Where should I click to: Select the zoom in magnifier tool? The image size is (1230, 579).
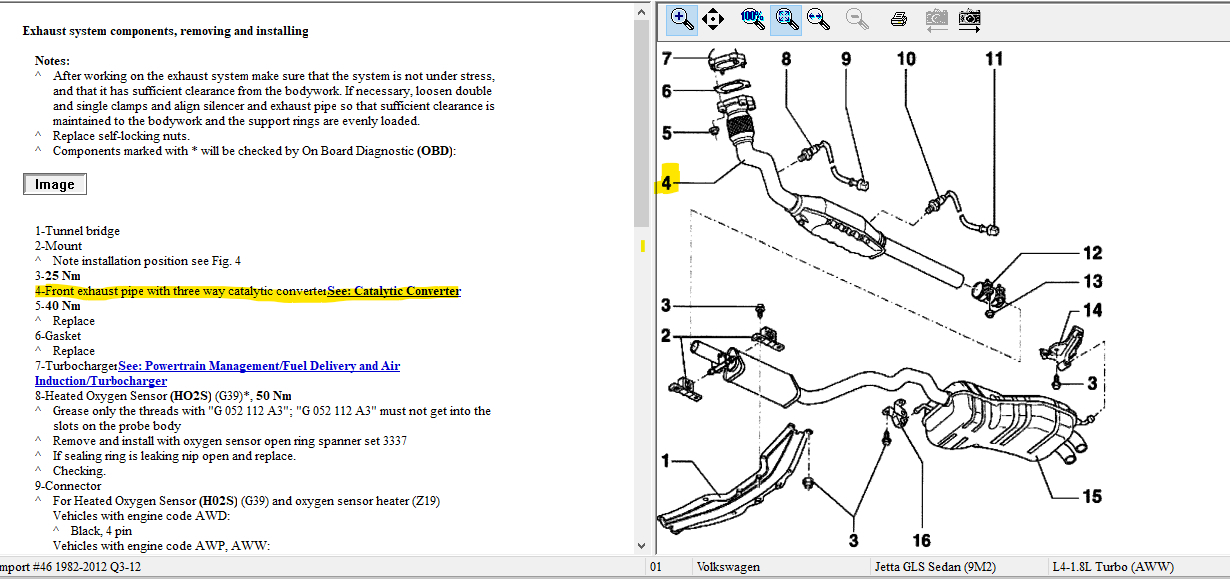coord(681,18)
